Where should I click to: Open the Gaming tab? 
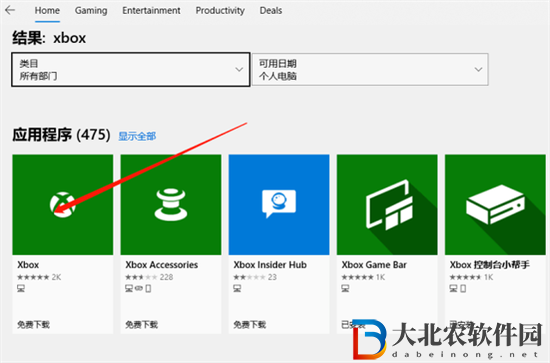tap(91, 11)
